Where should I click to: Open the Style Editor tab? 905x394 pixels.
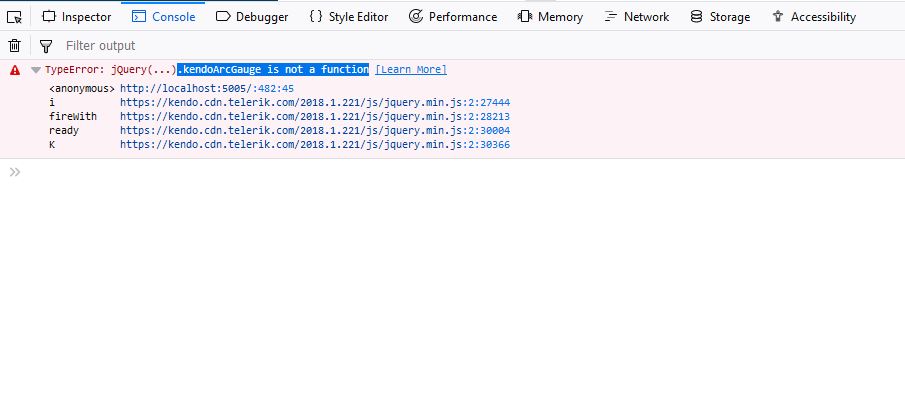[x=349, y=17]
